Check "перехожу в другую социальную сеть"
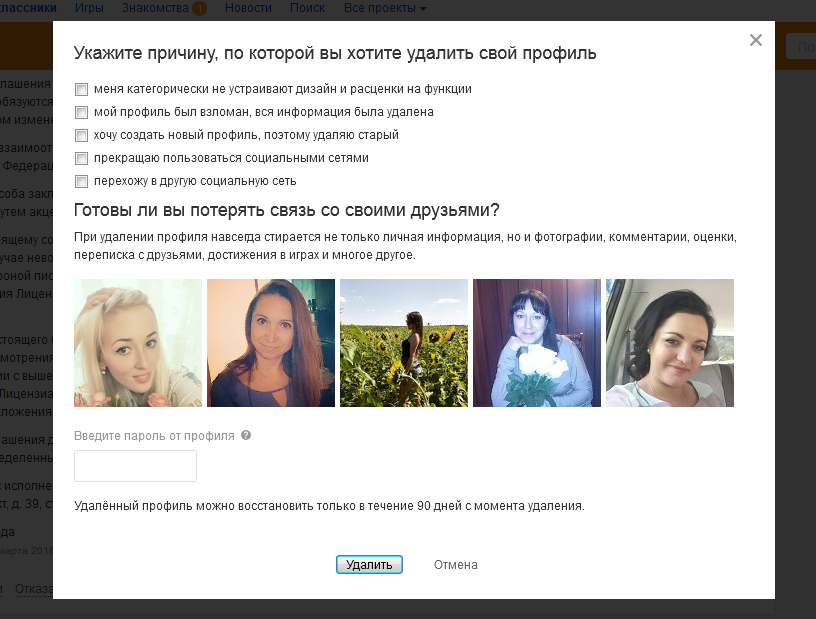The width and height of the screenshot is (816, 619). pos(81,181)
